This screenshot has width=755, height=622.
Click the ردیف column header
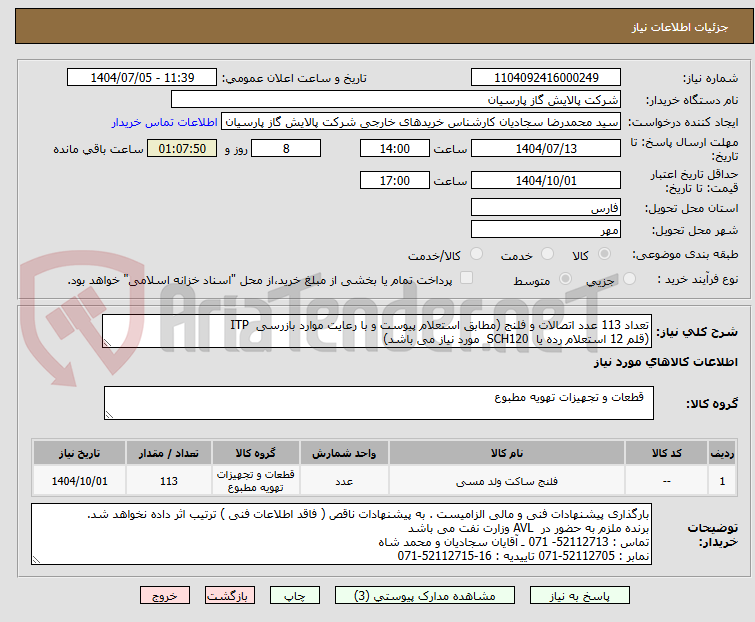coord(722,453)
